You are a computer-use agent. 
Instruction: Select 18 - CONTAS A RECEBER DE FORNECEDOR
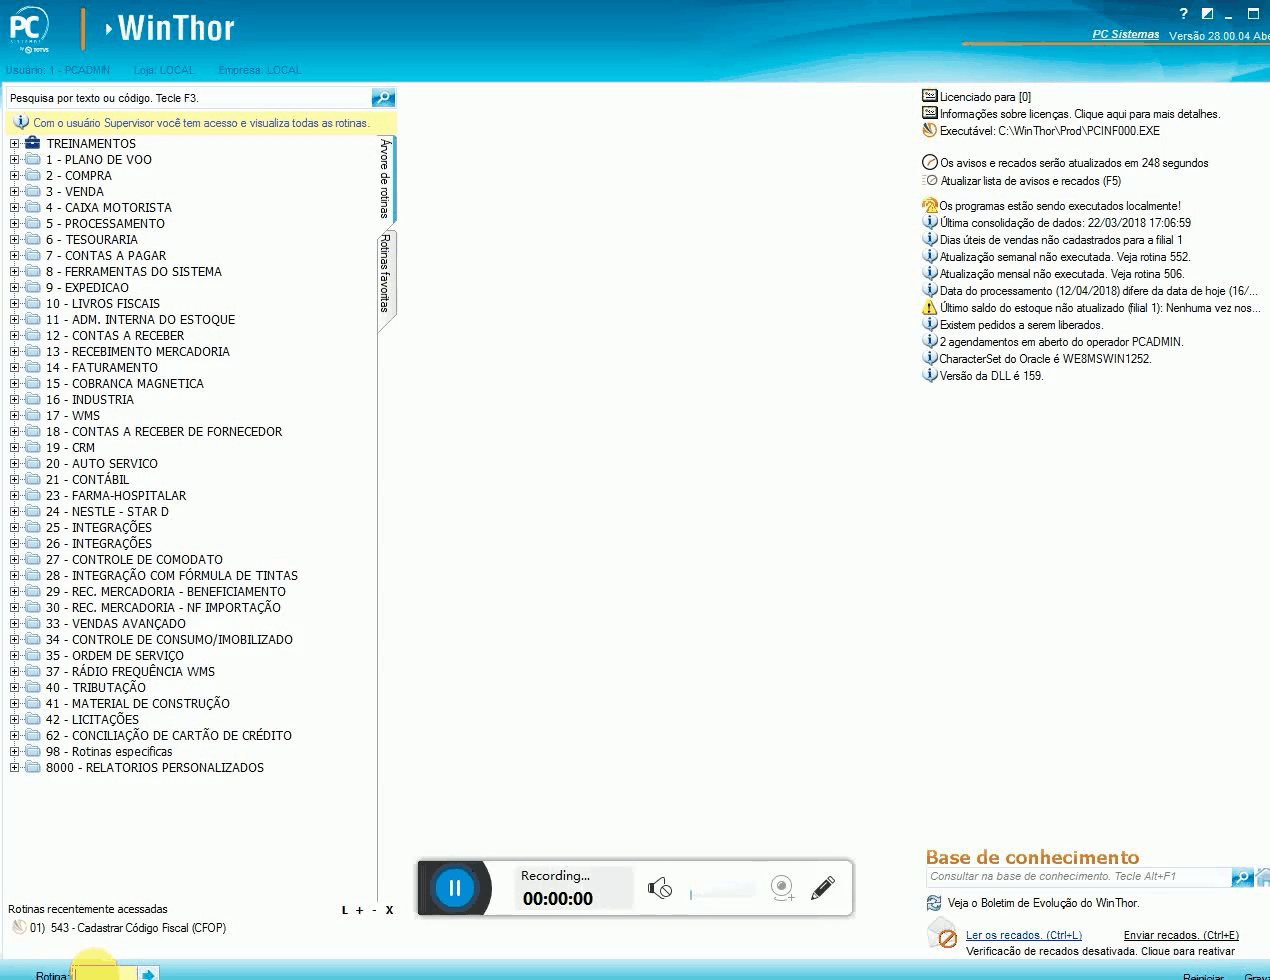coord(164,432)
